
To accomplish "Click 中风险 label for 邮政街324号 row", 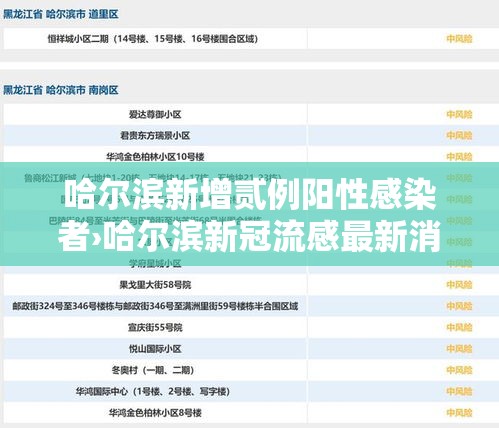I will click(x=459, y=306).
